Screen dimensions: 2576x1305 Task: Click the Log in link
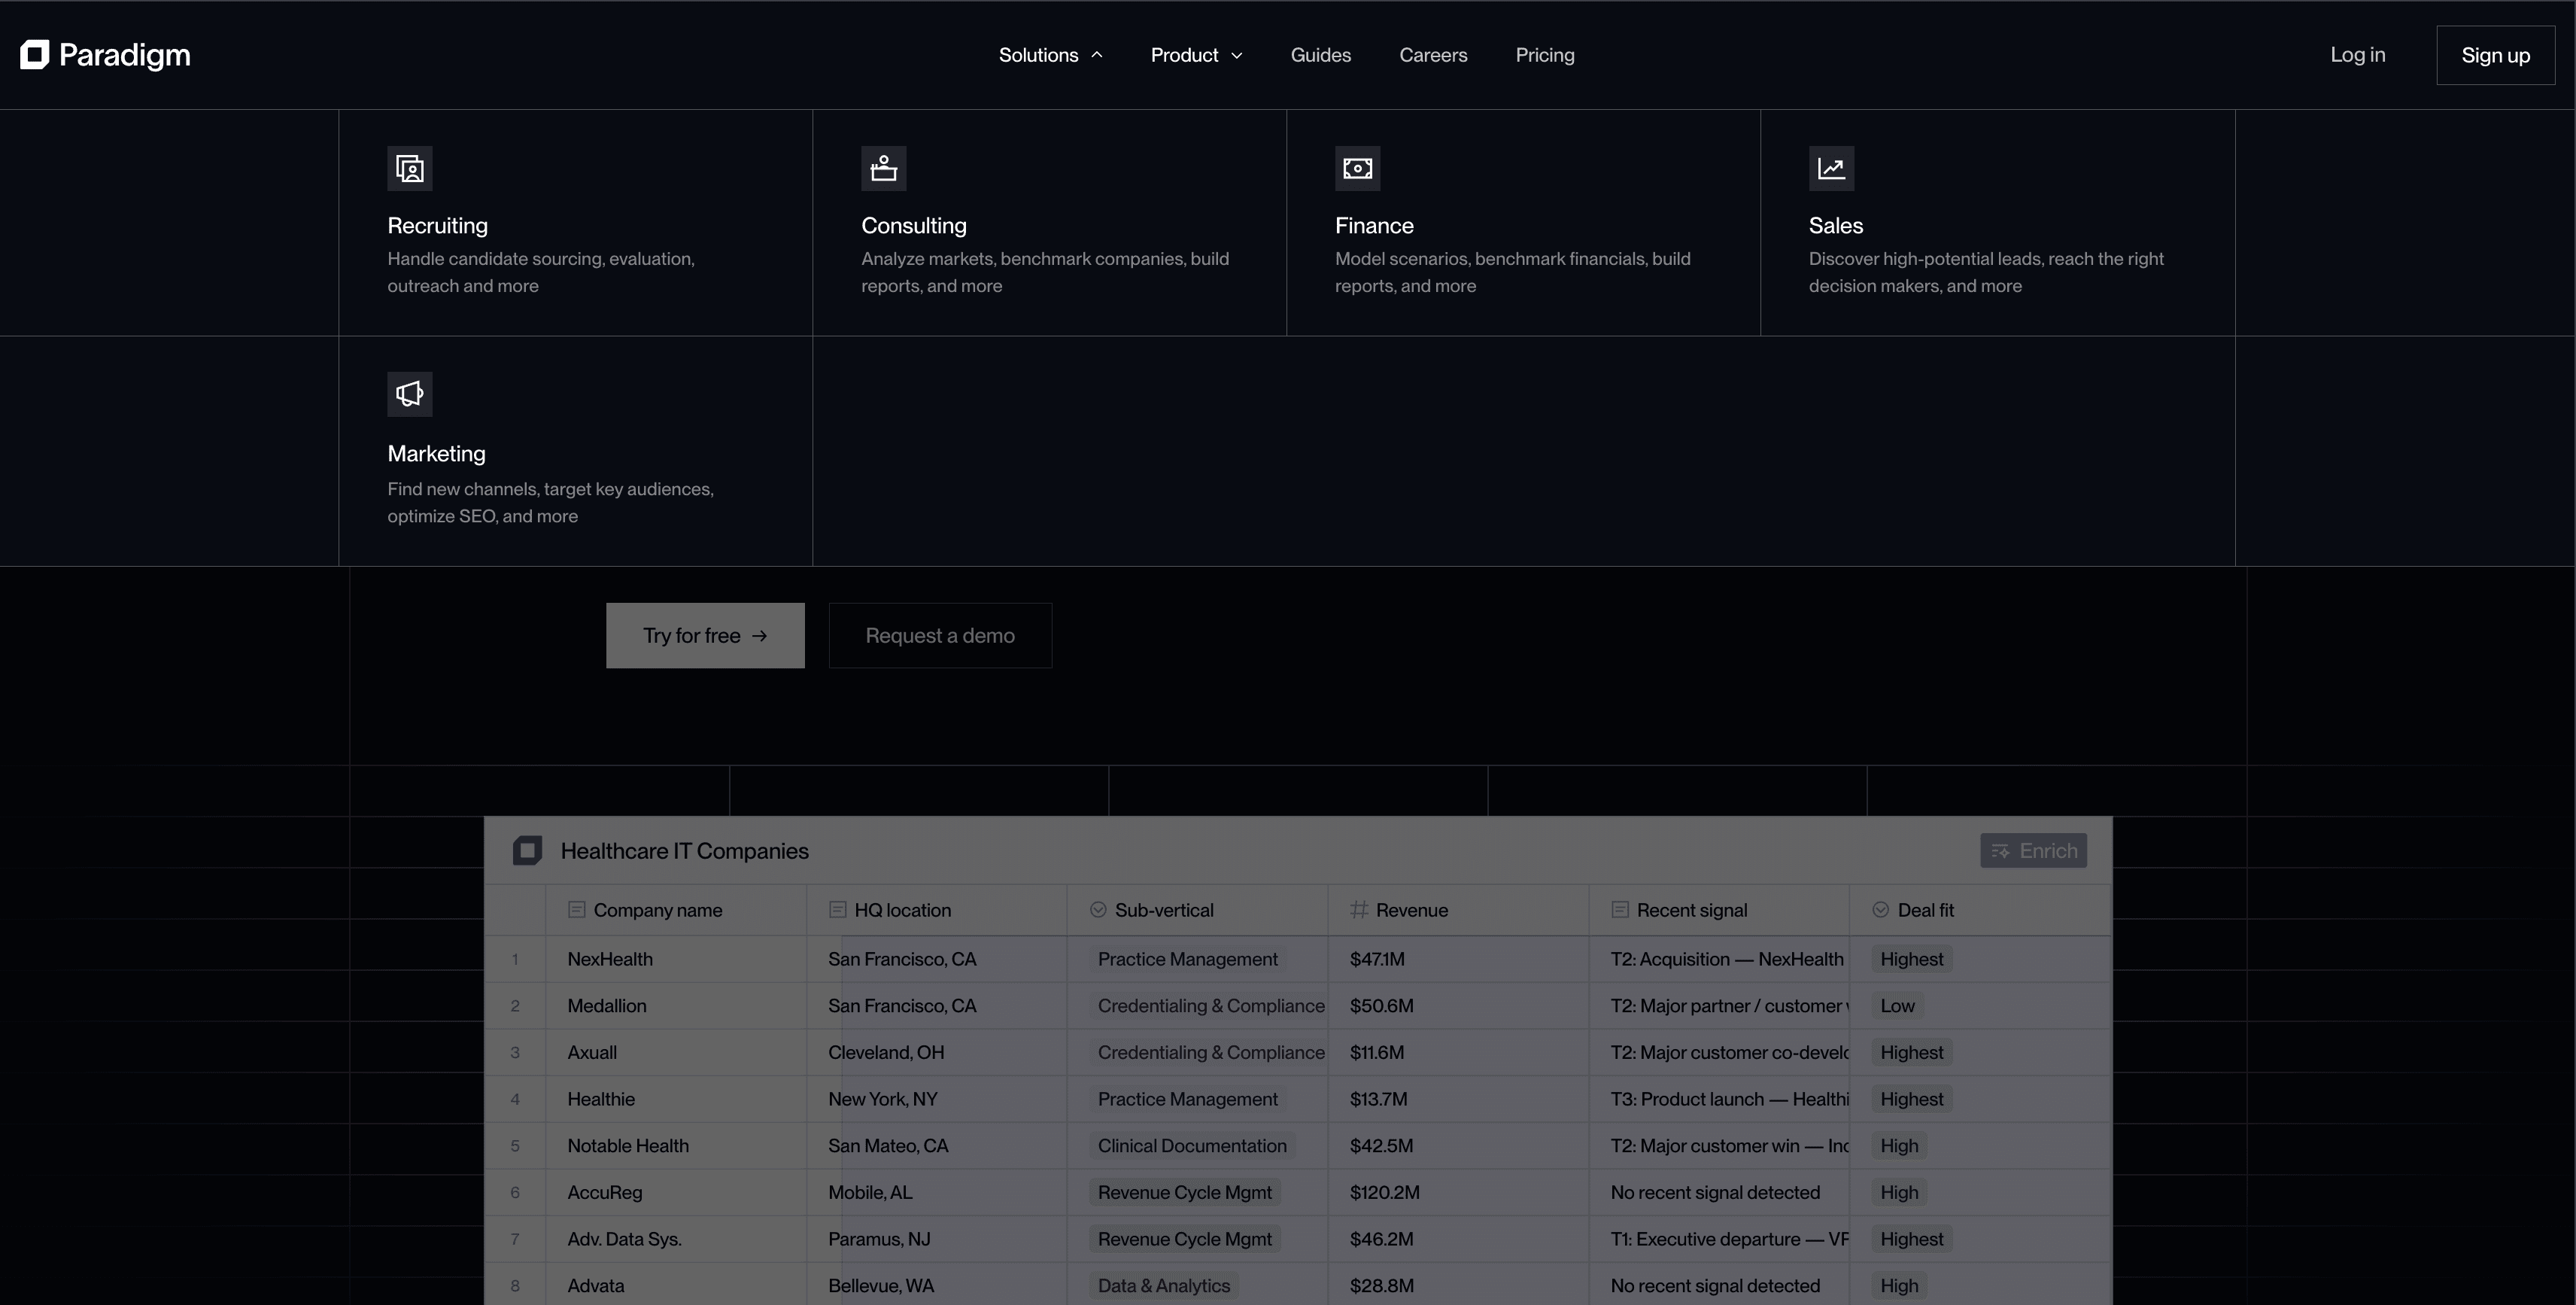pos(2357,55)
